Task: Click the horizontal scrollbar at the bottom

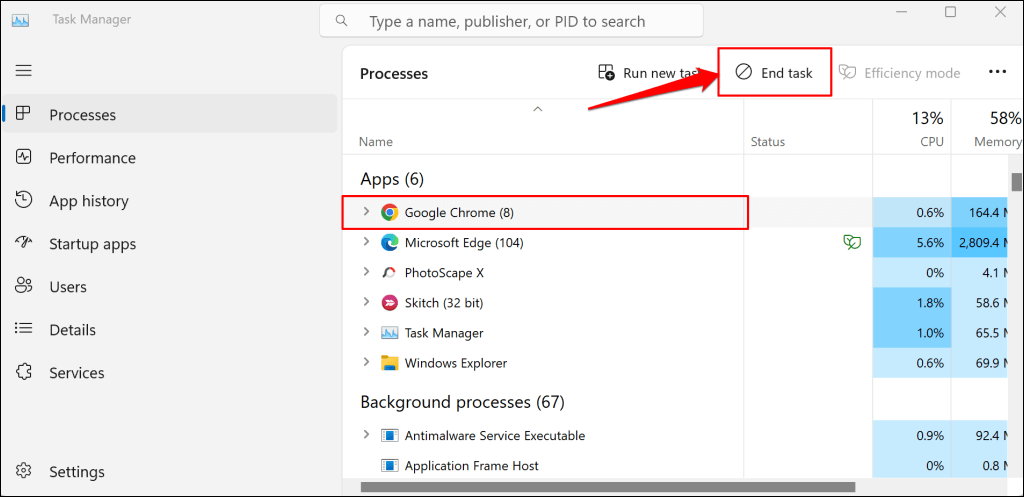Action: coord(600,488)
